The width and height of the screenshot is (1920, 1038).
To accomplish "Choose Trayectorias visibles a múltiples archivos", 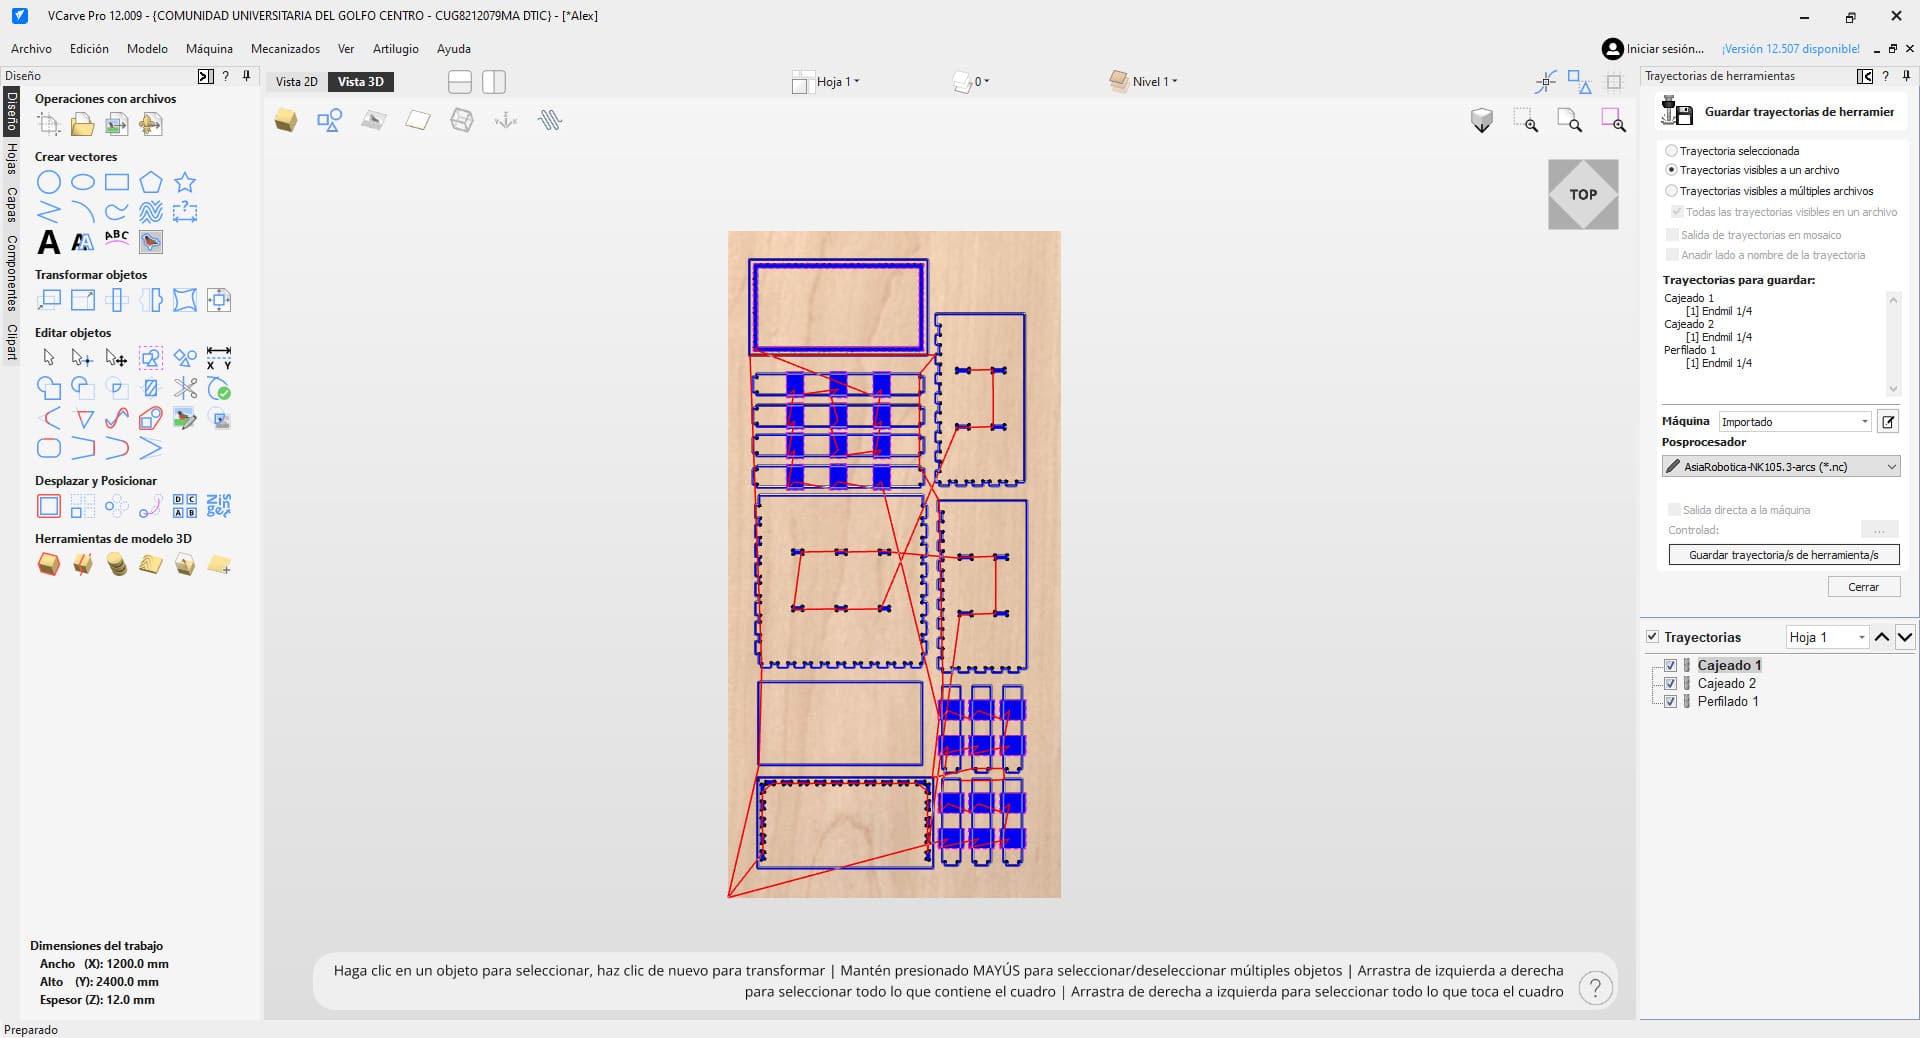I will coord(1671,191).
